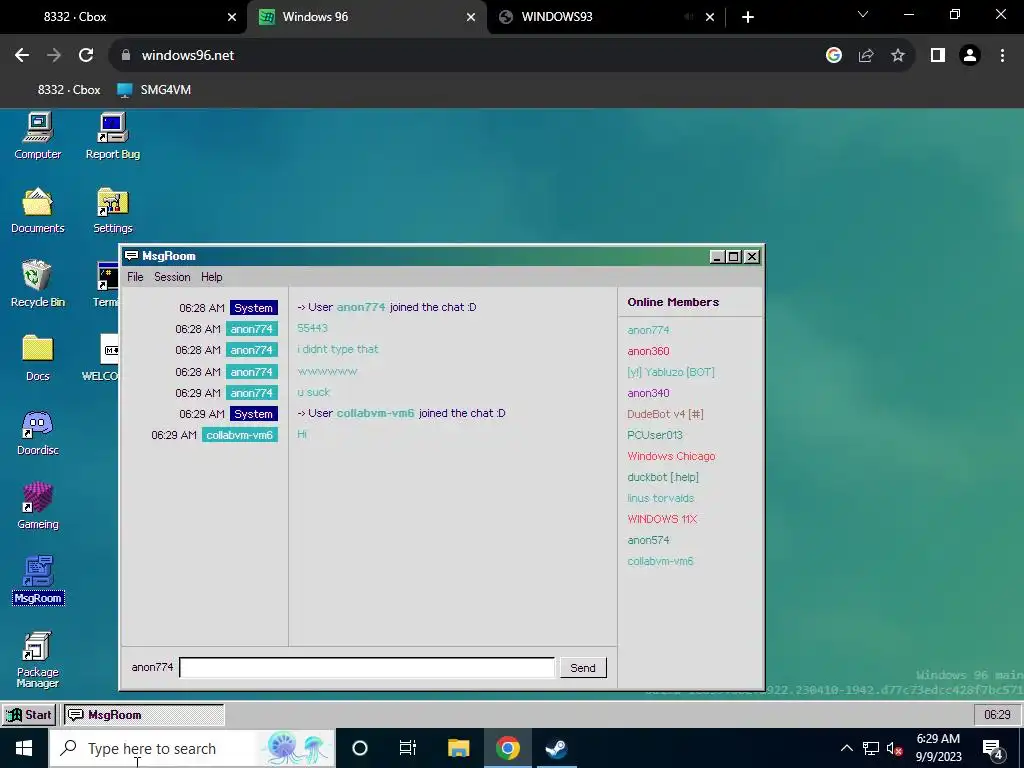The image size is (1024, 768).
Task: Open the File menu in MsgRoom
Action: pos(135,277)
